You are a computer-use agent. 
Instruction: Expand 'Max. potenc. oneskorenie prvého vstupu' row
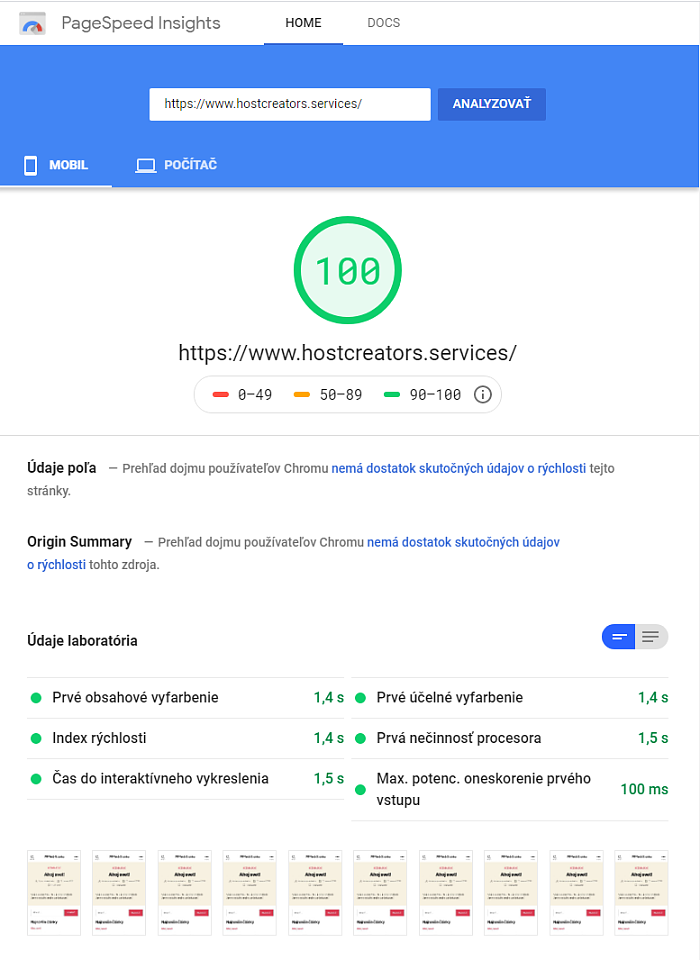coord(510,789)
